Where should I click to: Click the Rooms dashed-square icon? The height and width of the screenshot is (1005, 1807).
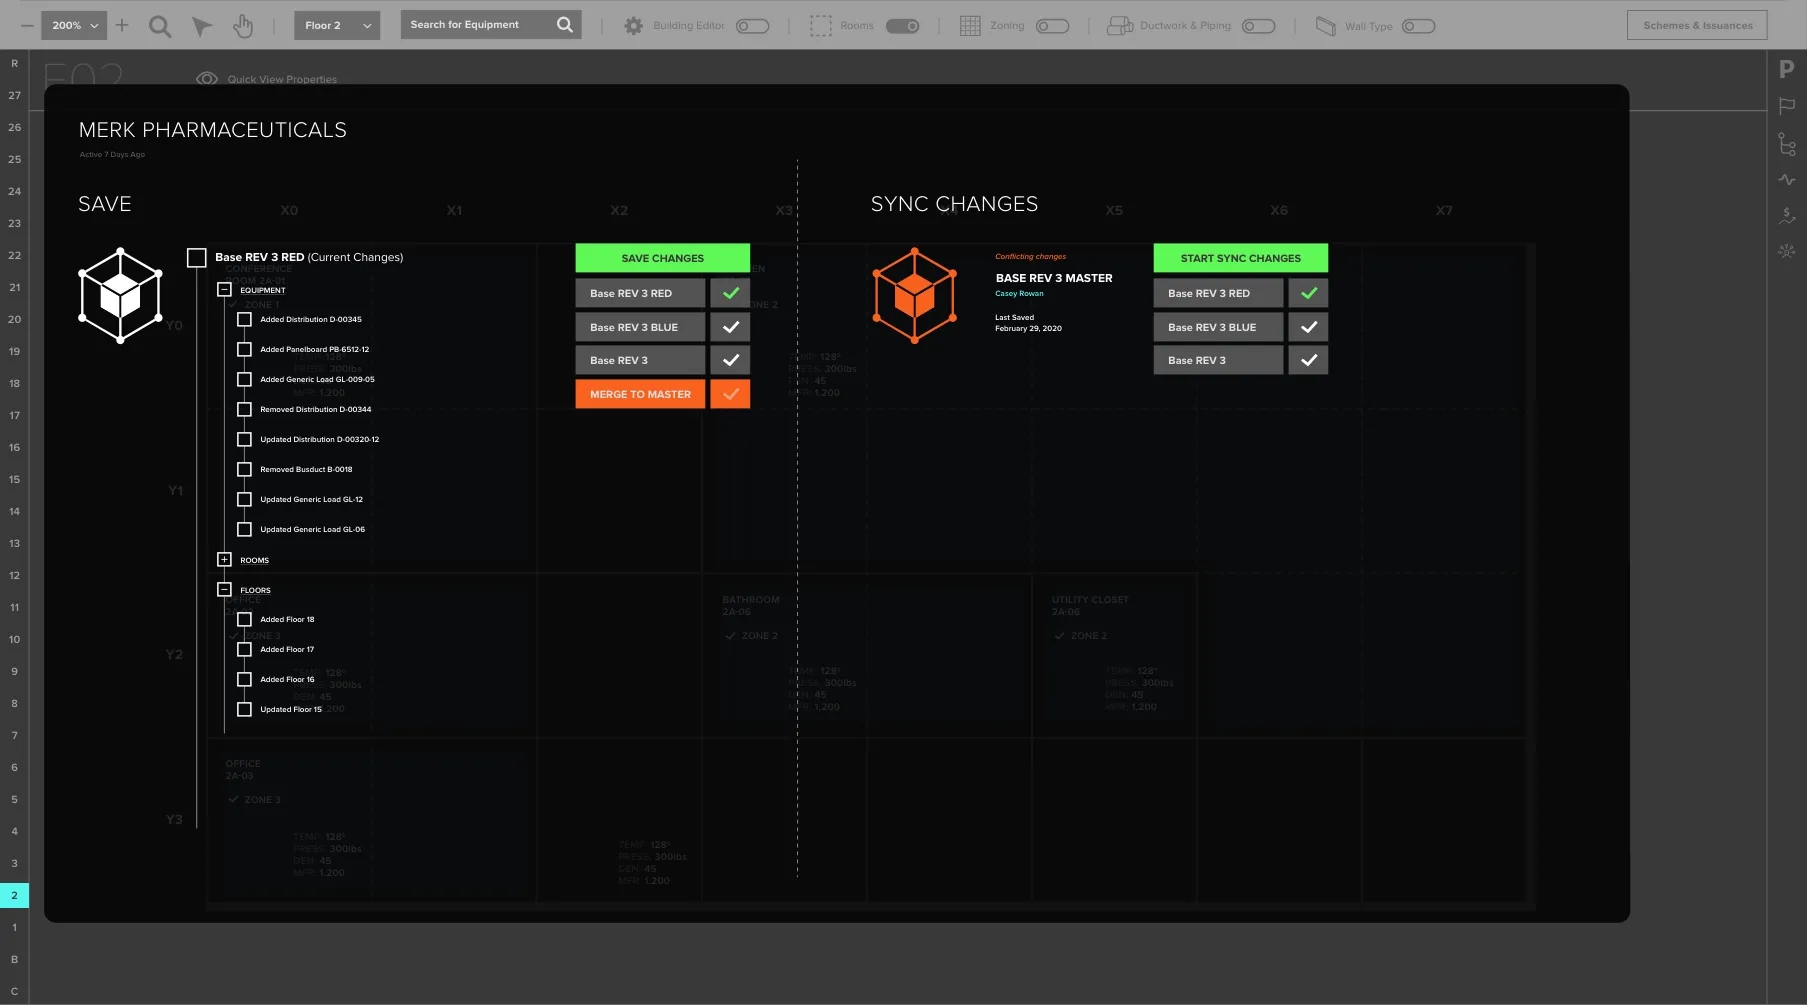pyautogui.click(x=821, y=26)
